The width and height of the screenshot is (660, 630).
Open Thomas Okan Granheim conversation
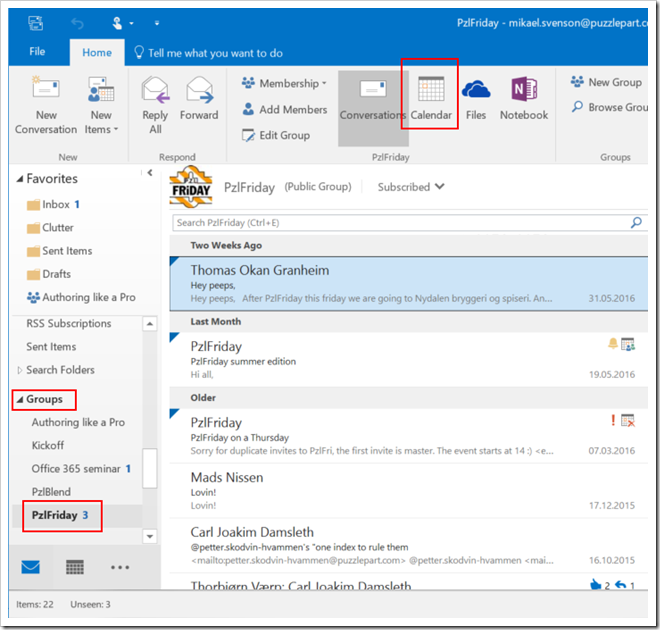[x=408, y=284]
